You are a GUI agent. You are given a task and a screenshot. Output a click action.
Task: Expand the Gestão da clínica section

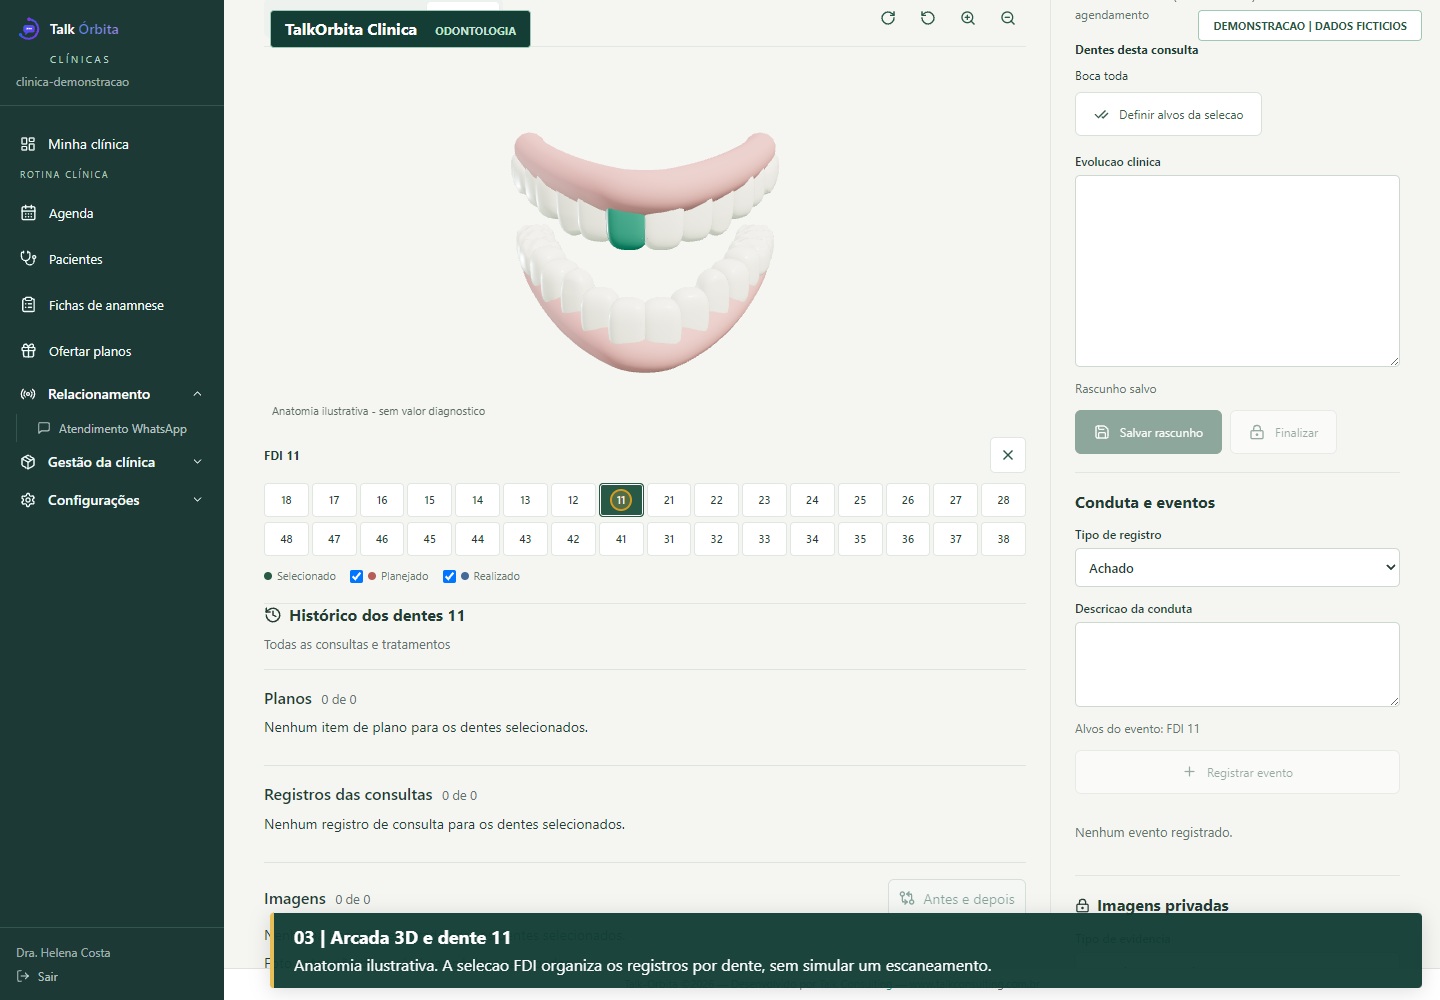pyautogui.click(x=112, y=462)
